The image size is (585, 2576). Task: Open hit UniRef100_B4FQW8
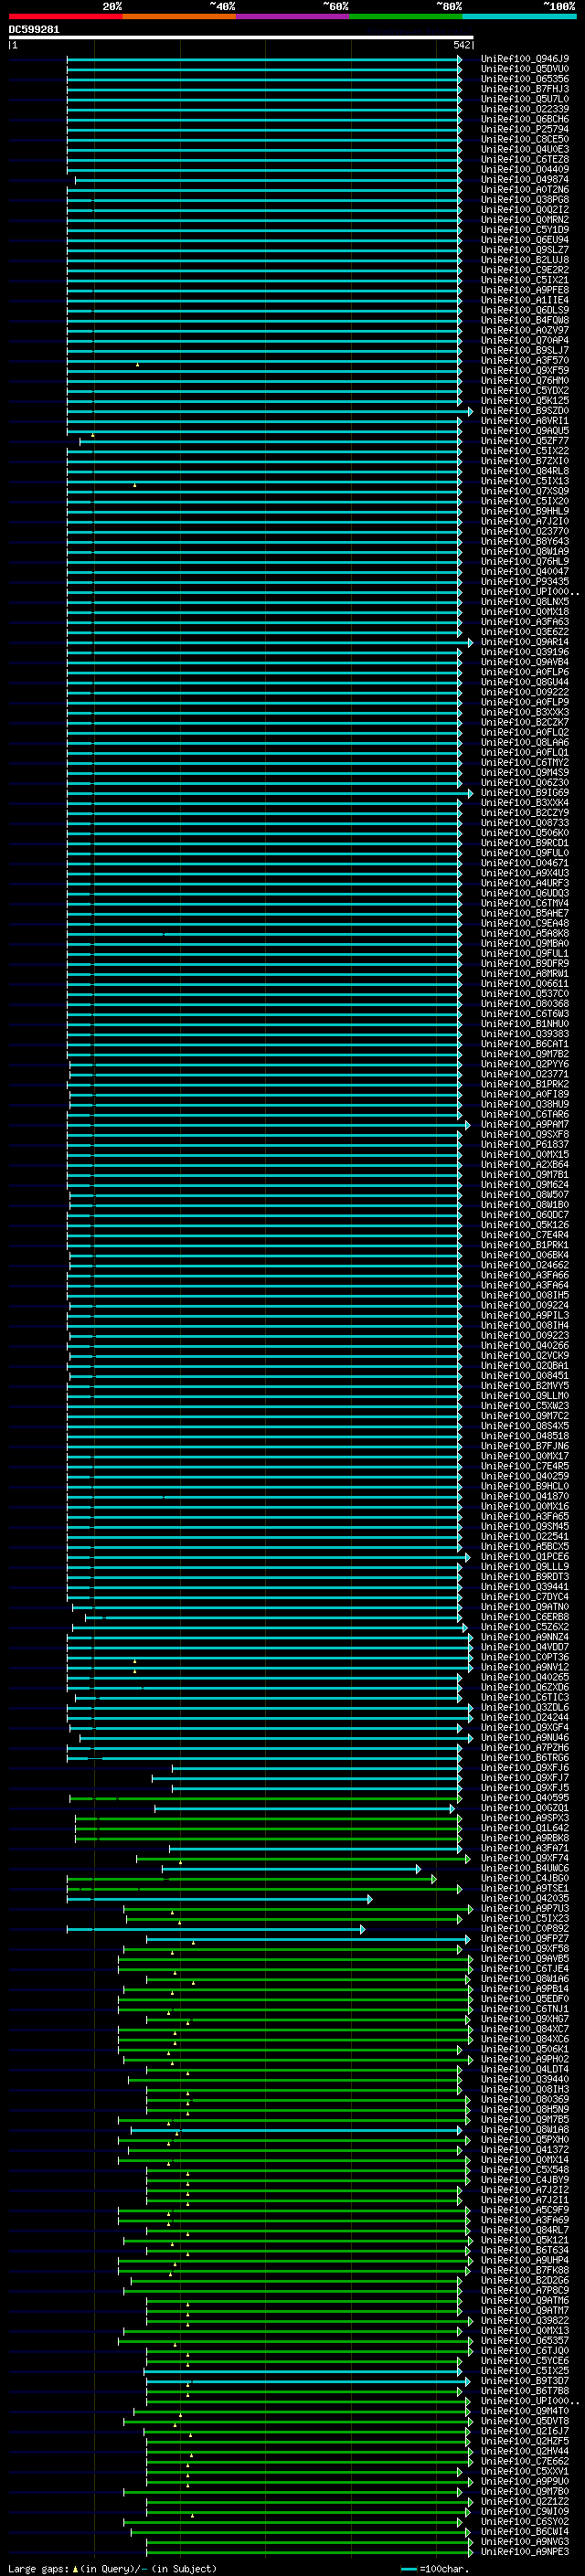pos(525,320)
